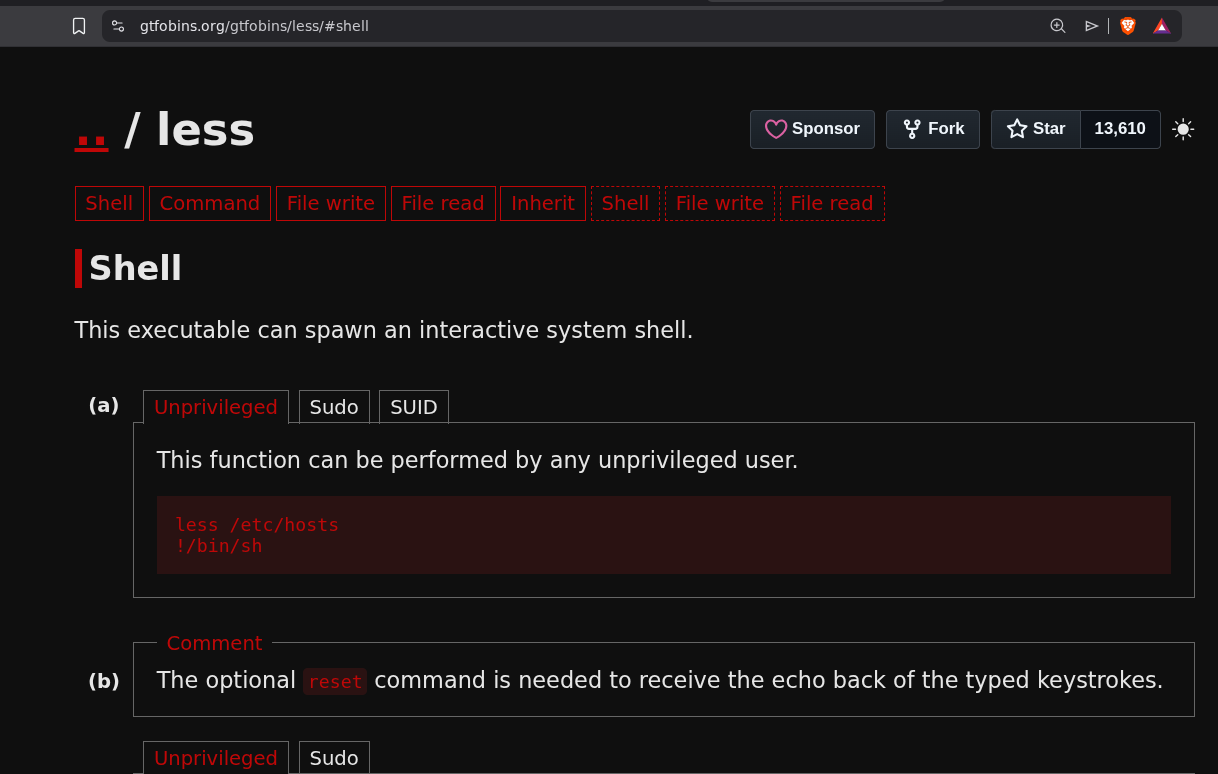The image size is (1218, 774).
Task: Fork the repository with the Fork button
Action: (x=933, y=129)
